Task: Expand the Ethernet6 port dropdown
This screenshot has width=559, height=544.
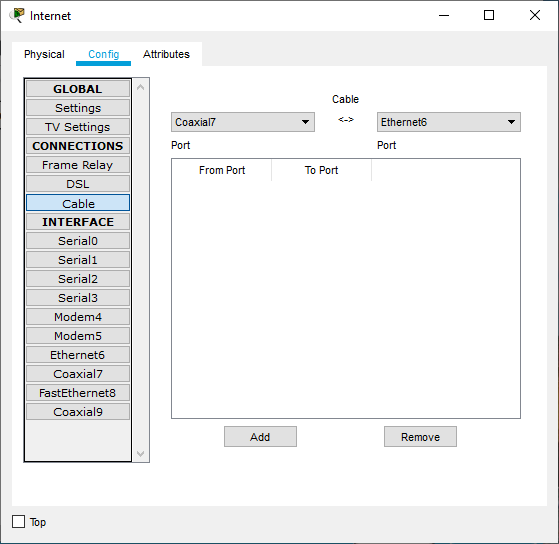Action: 449,122
